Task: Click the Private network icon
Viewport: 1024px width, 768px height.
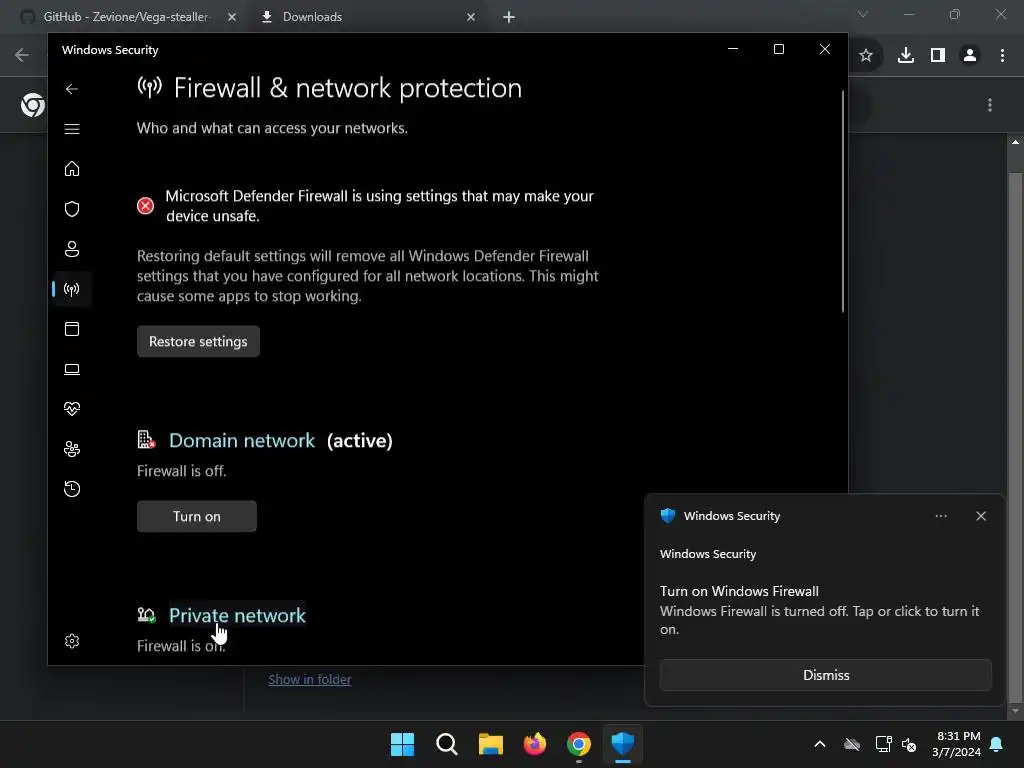Action: coord(146,615)
